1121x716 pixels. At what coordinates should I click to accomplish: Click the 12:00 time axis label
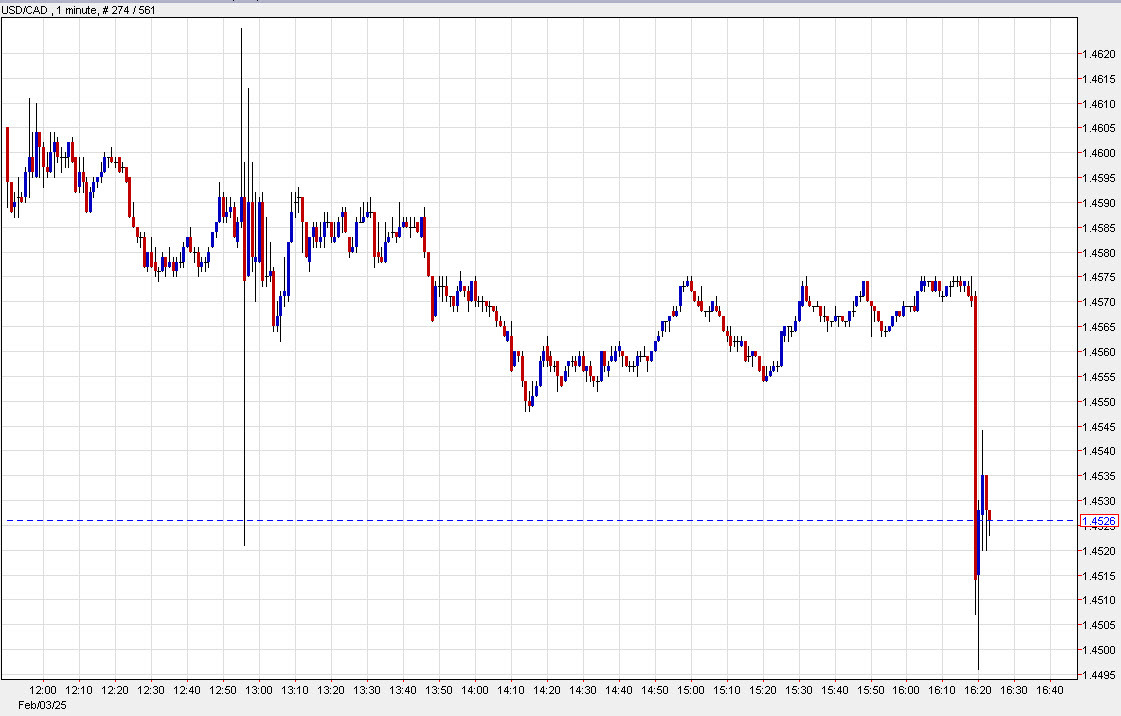(x=43, y=691)
